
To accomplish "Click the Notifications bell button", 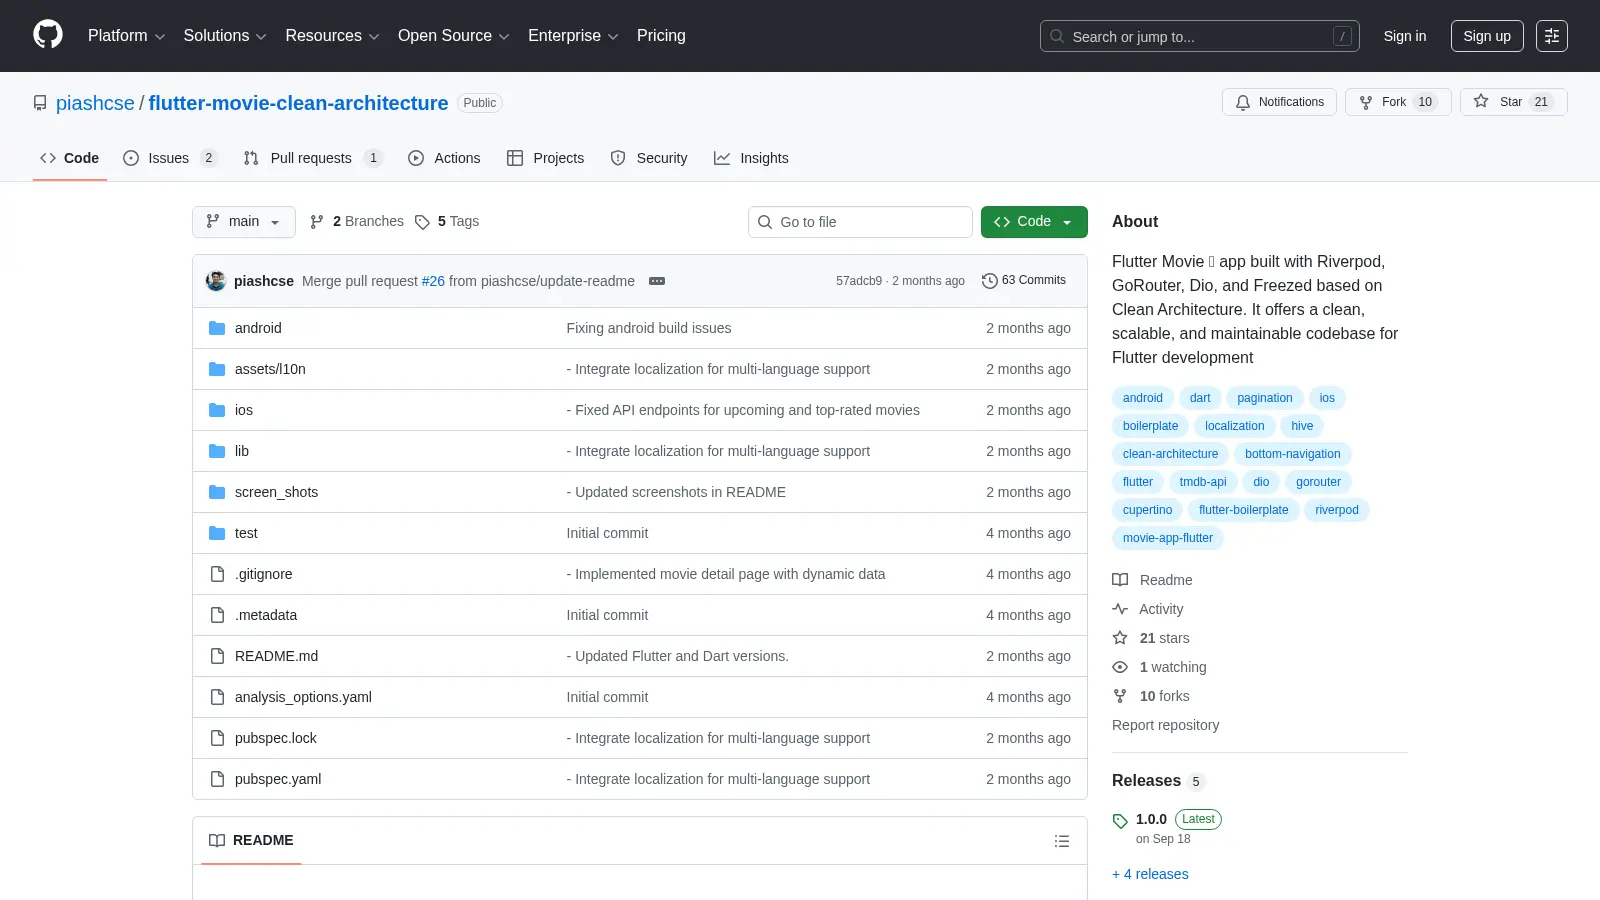I will pos(1279,102).
